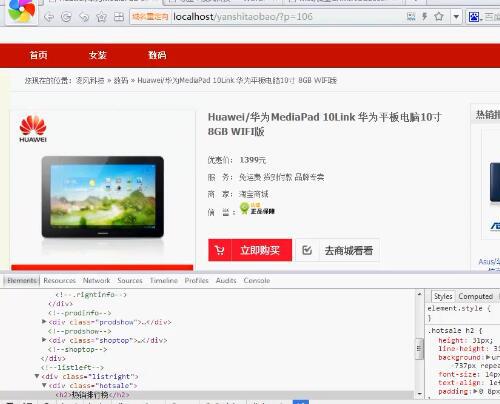
Task: Expand the div class shoptop node
Action: (x=44, y=340)
